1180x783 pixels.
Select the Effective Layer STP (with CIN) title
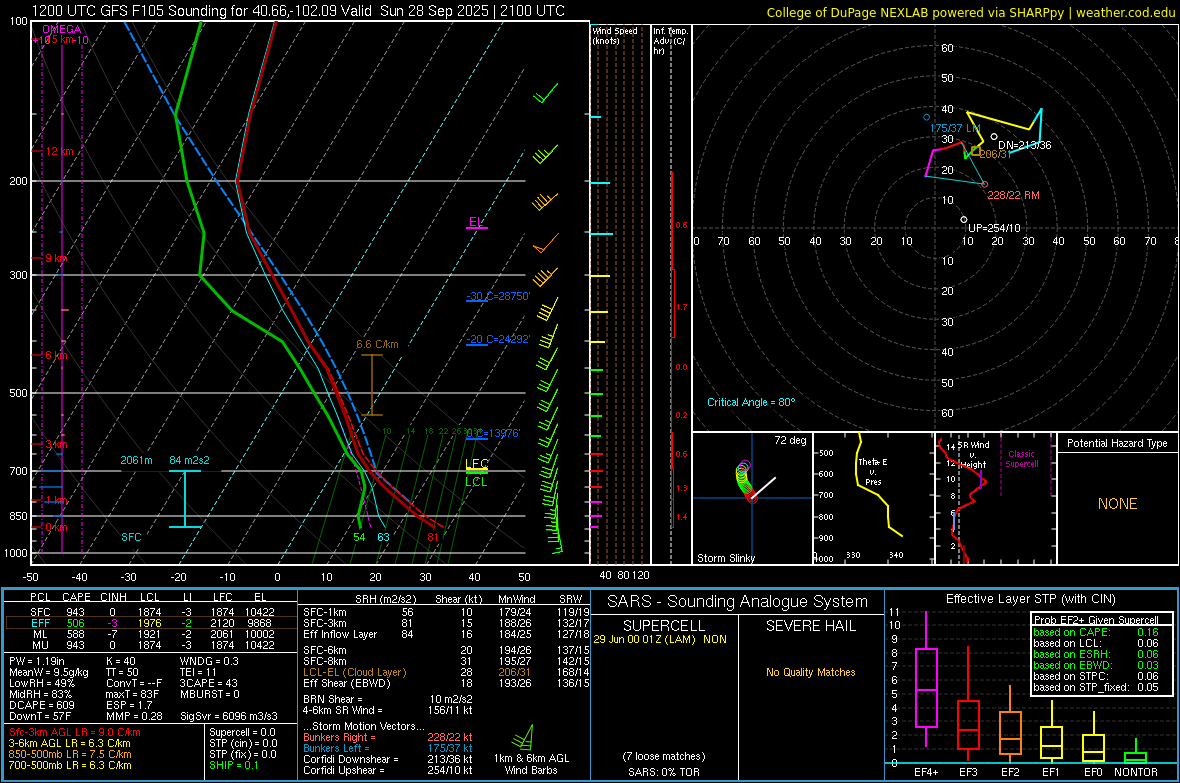pyautogui.click(x=1030, y=599)
